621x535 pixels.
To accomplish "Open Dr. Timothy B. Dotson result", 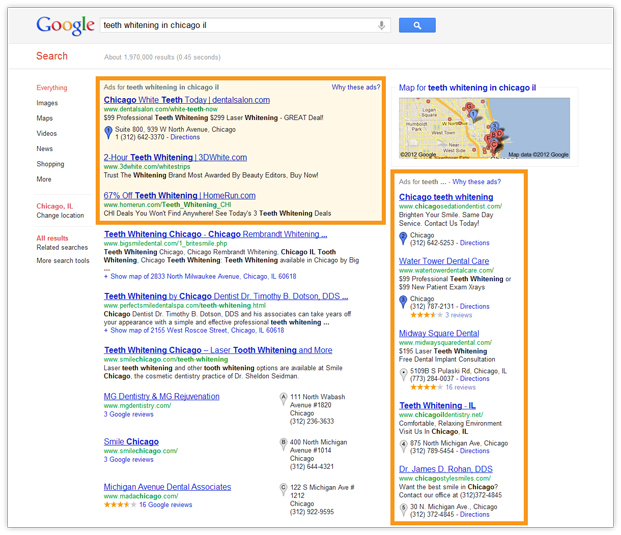I will pyautogui.click(x=226, y=296).
